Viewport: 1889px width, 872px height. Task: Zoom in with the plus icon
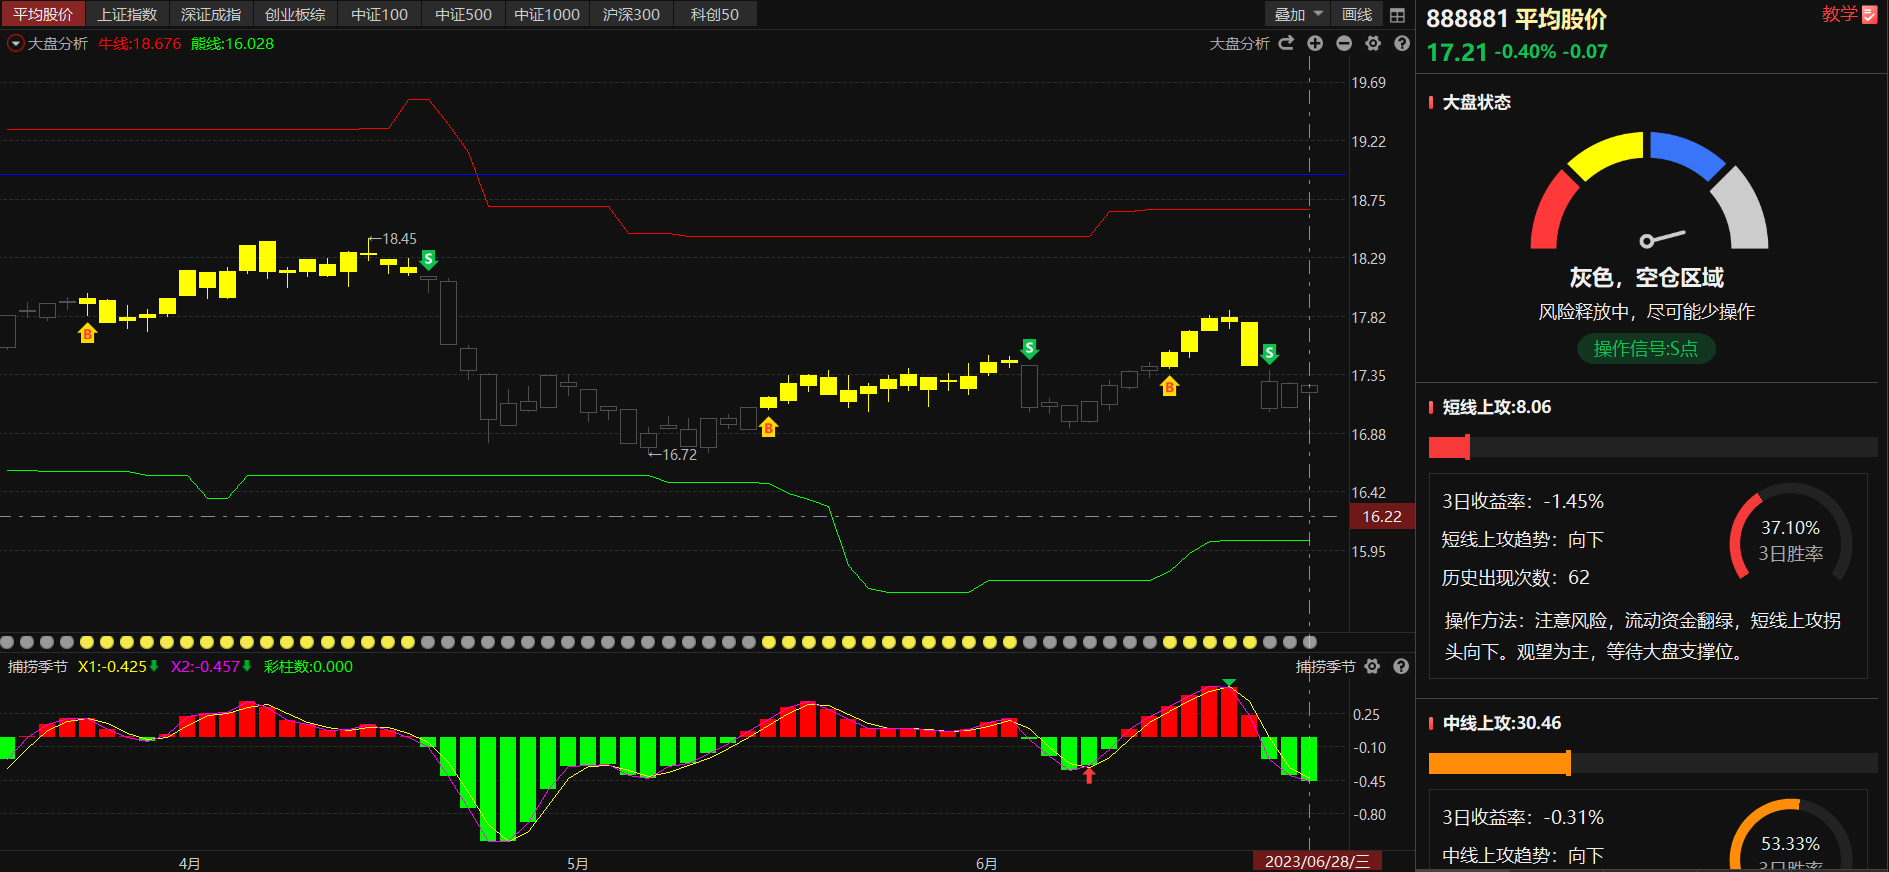pyautogui.click(x=1315, y=43)
